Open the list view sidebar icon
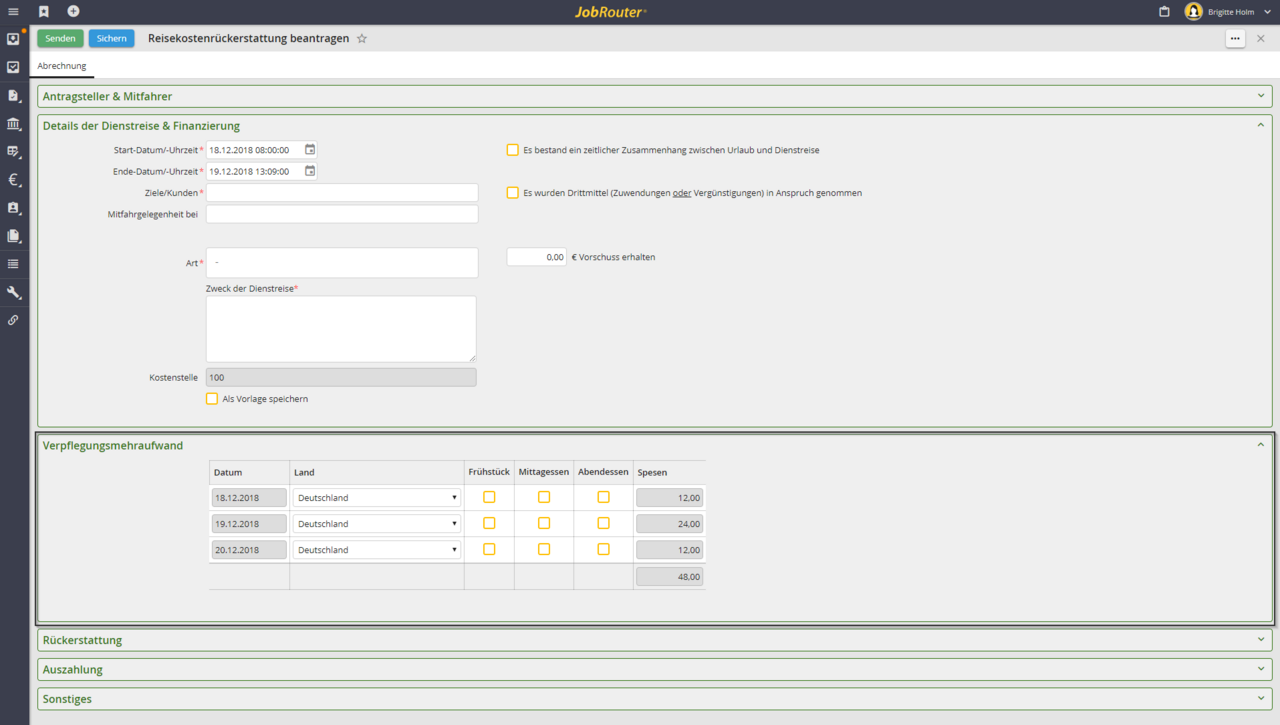This screenshot has width=1280, height=725. click(x=13, y=264)
